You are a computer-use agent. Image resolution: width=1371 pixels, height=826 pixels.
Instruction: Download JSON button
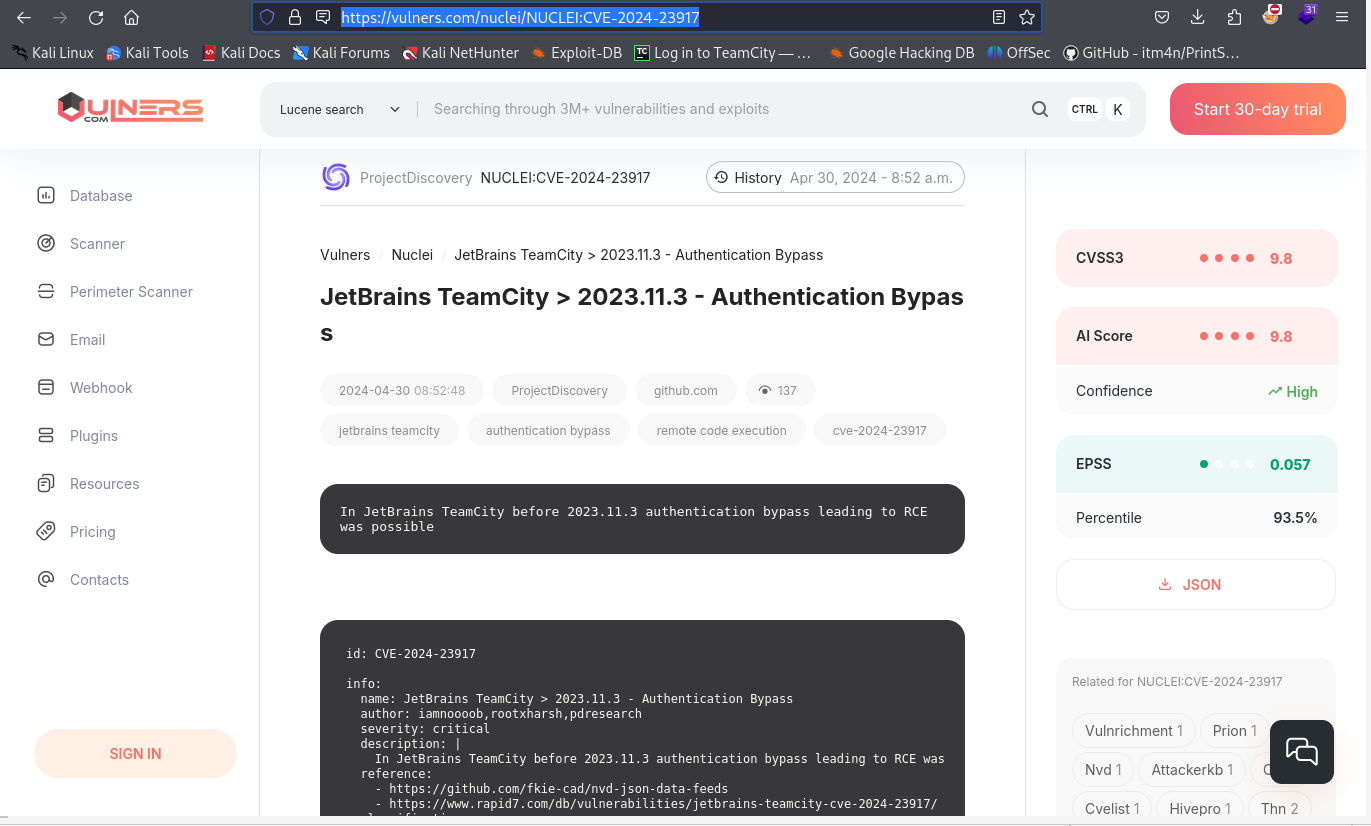click(x=1196, y=584)
